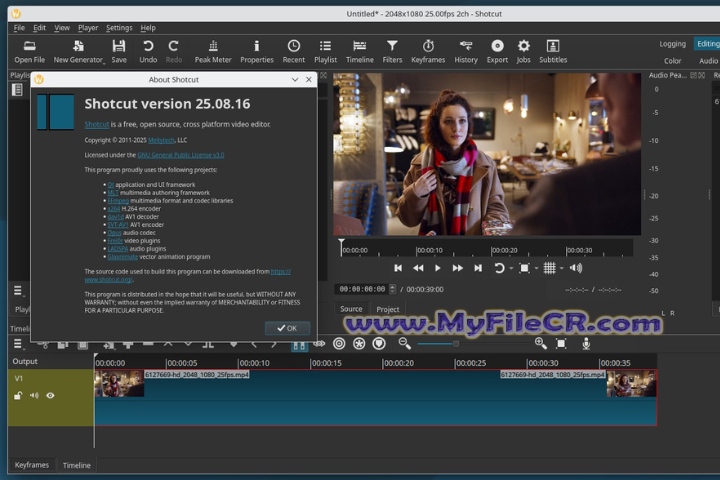Hide track V1 with the eye icon
The image size is (720, 480).
(x=50, y=395)
